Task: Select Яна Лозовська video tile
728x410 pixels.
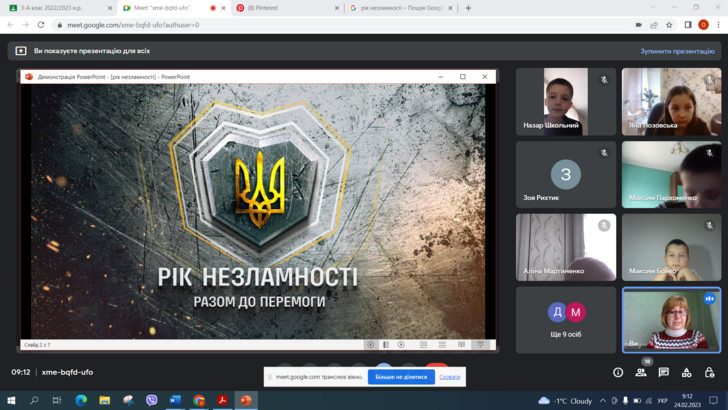Action: 671,102
